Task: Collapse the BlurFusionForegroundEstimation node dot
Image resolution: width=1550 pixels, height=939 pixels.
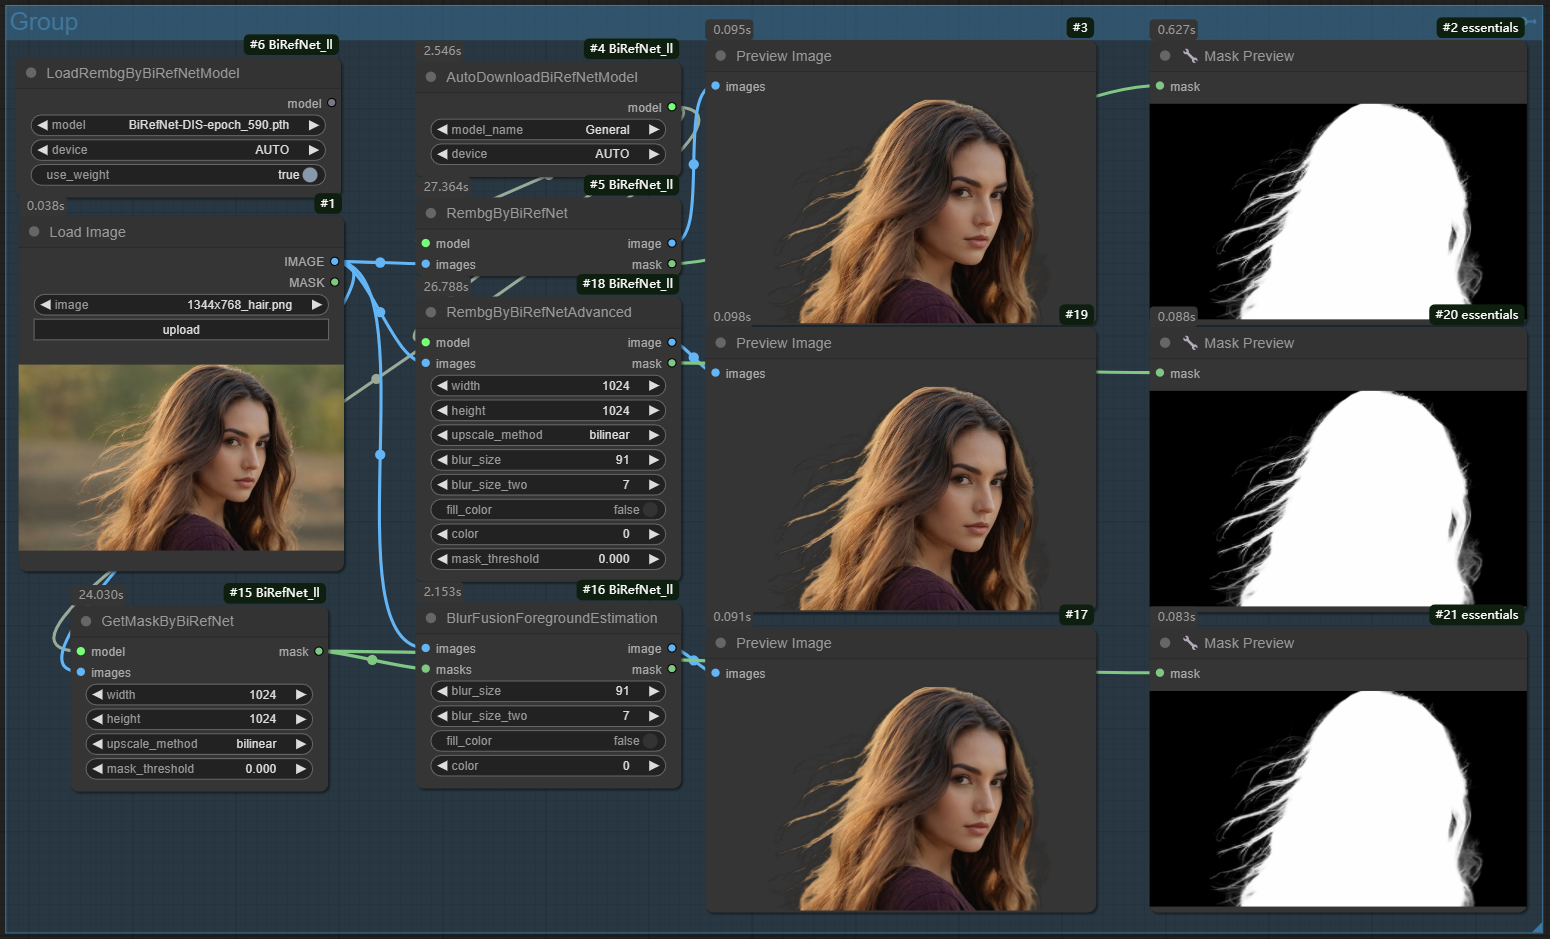Action: (x=431, y=618)
